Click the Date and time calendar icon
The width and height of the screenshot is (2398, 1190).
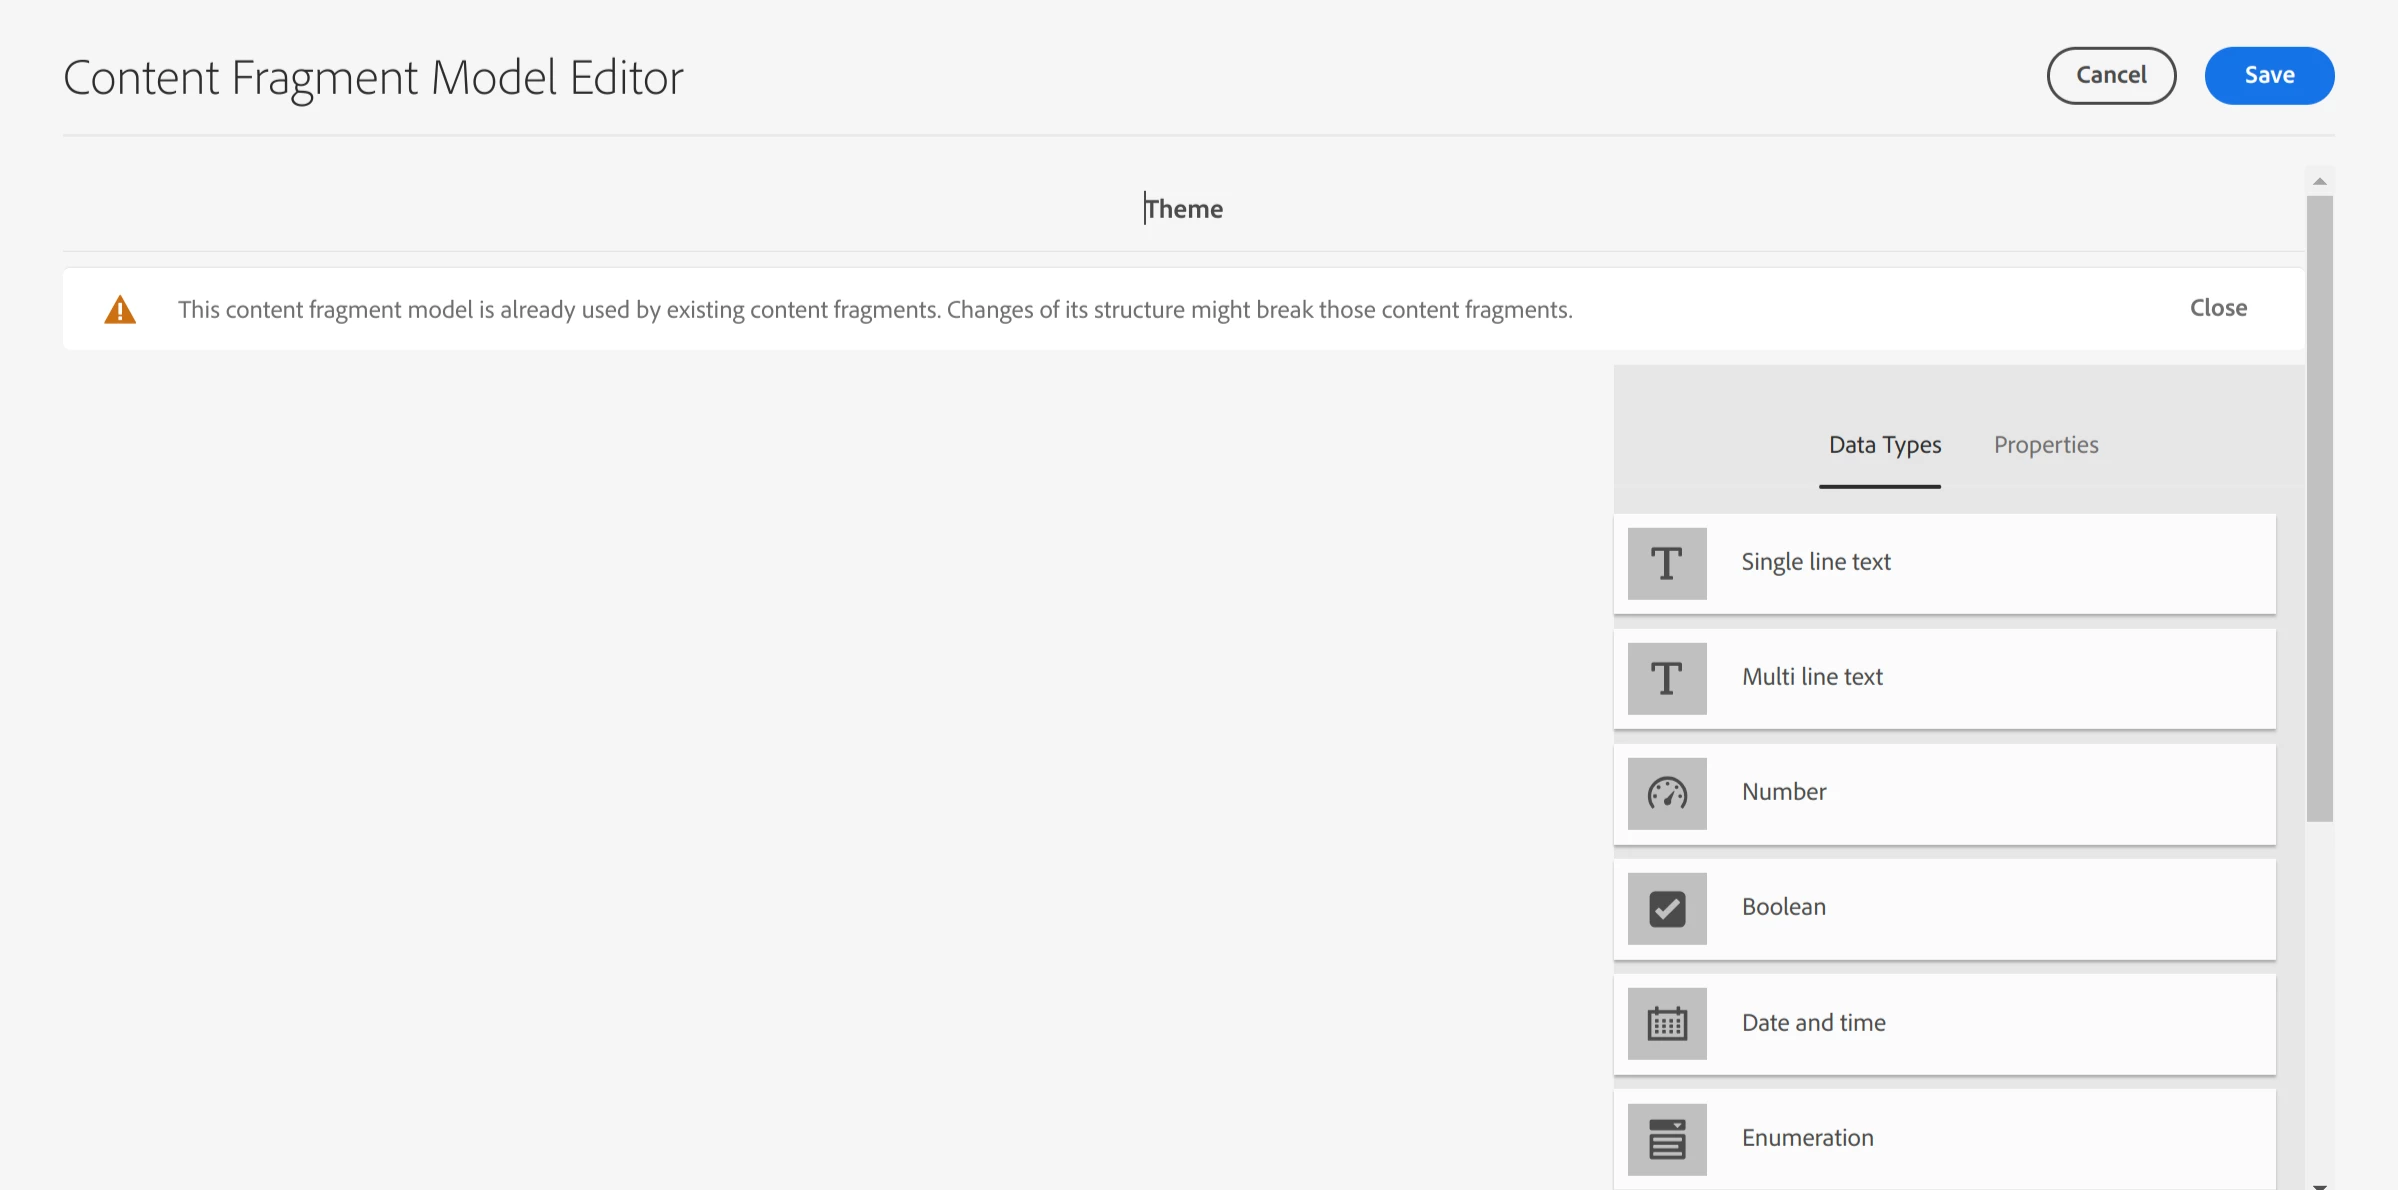[x=1666, y=1024]
